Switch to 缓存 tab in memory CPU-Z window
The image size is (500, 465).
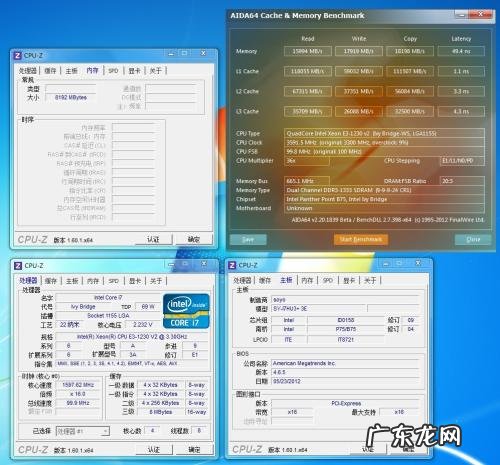[x=50, y=71]
